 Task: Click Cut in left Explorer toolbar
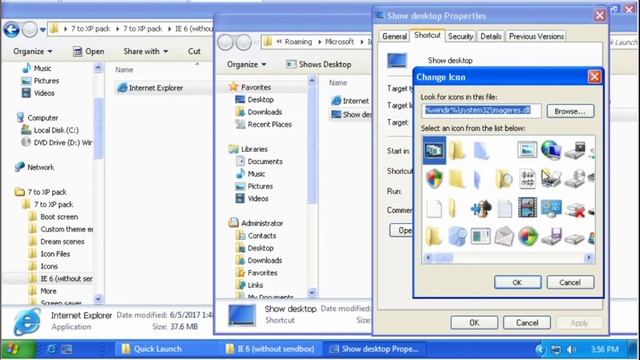[x=194, y=51]
